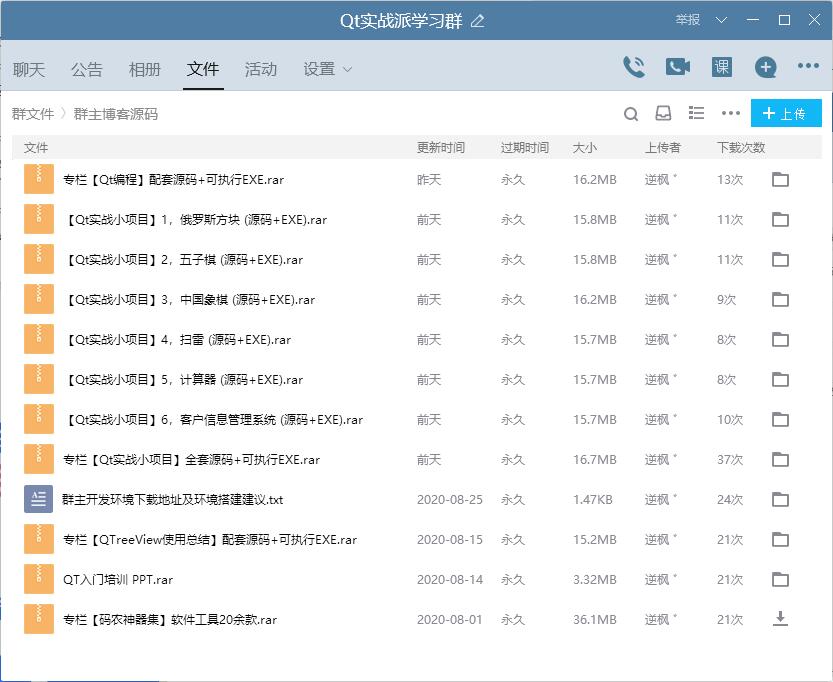Select file 6, 客户信息管理系统 (源码+EXE).rar
Viewport: 833px width, 682px height.
212,420
